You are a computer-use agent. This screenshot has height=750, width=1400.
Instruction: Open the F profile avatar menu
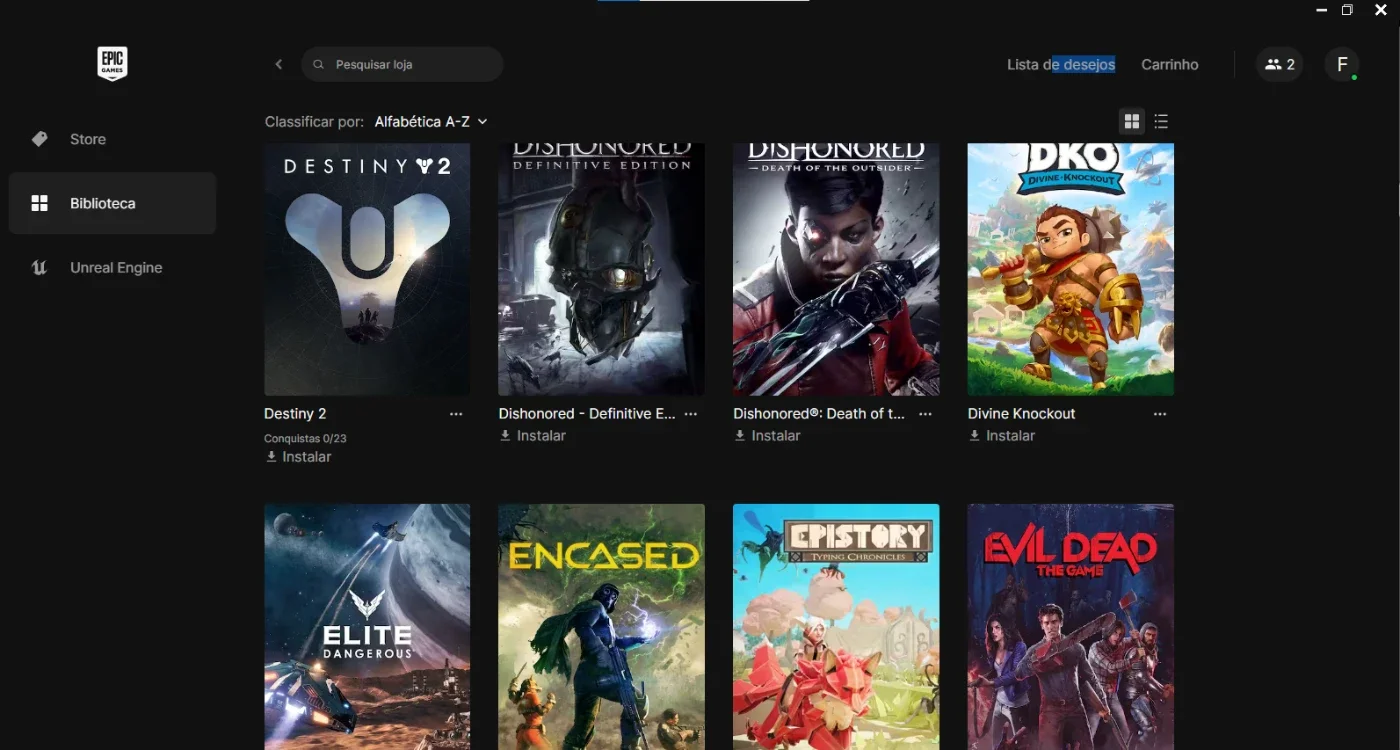click(1342, 64)
